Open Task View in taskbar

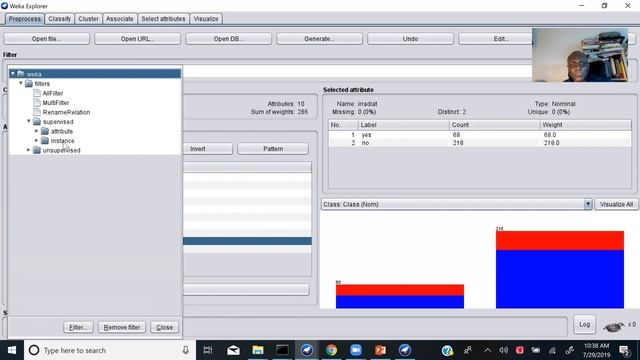[208, 350]
